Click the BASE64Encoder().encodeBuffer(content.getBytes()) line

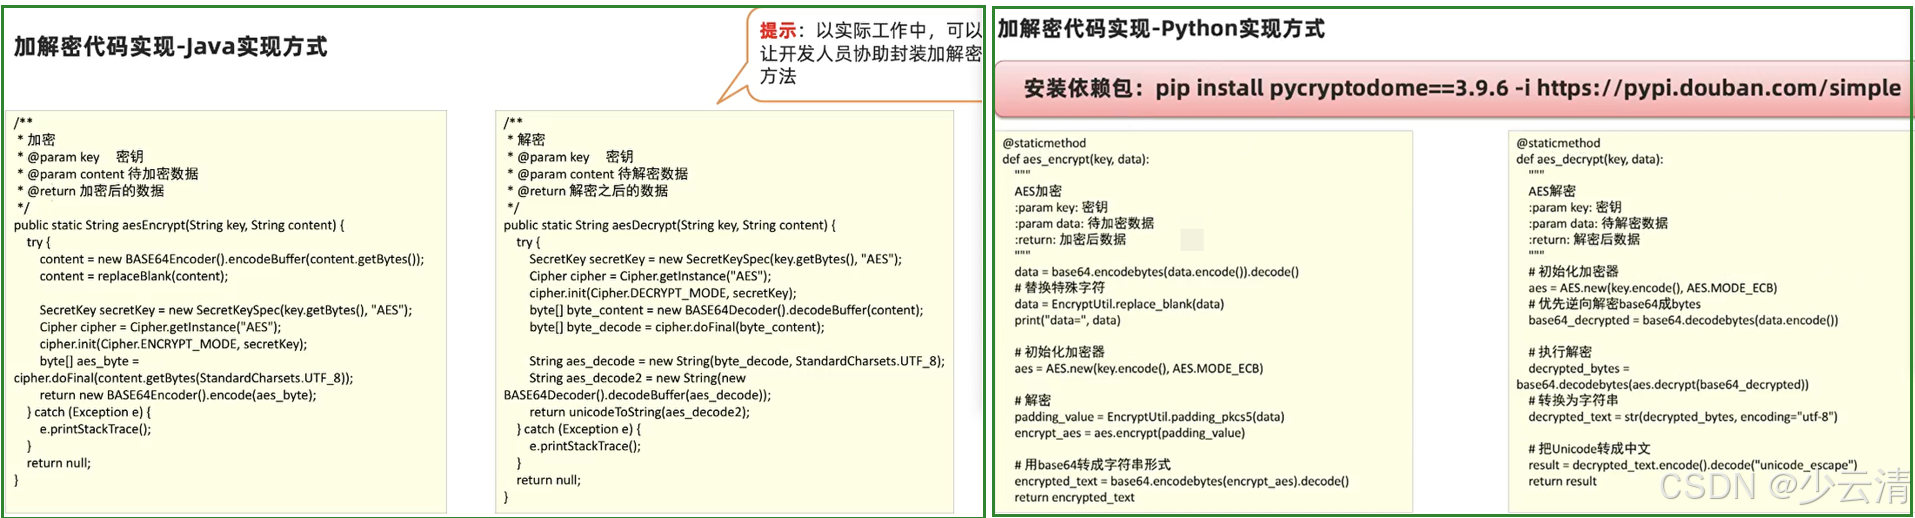pos(232,259)
